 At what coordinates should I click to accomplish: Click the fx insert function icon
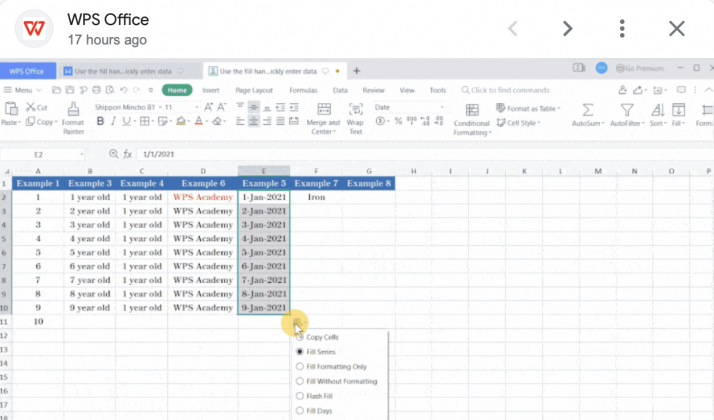click(128, 155)
